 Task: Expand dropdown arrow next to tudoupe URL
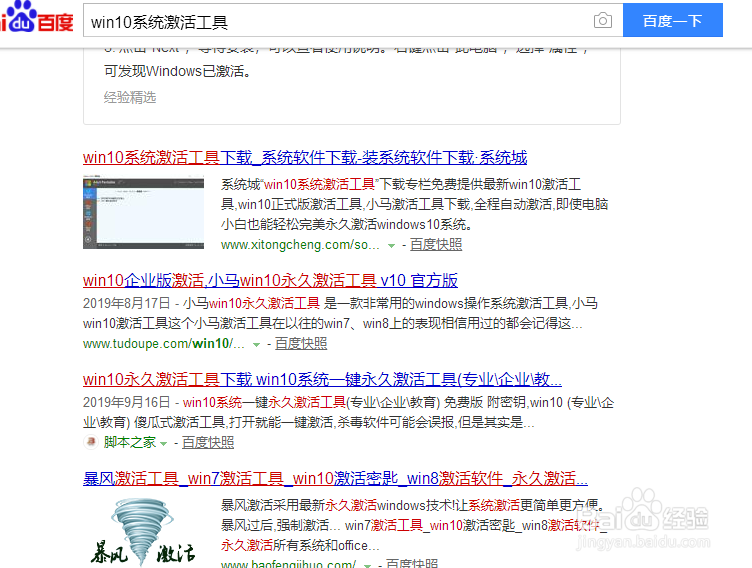[257, 344]
